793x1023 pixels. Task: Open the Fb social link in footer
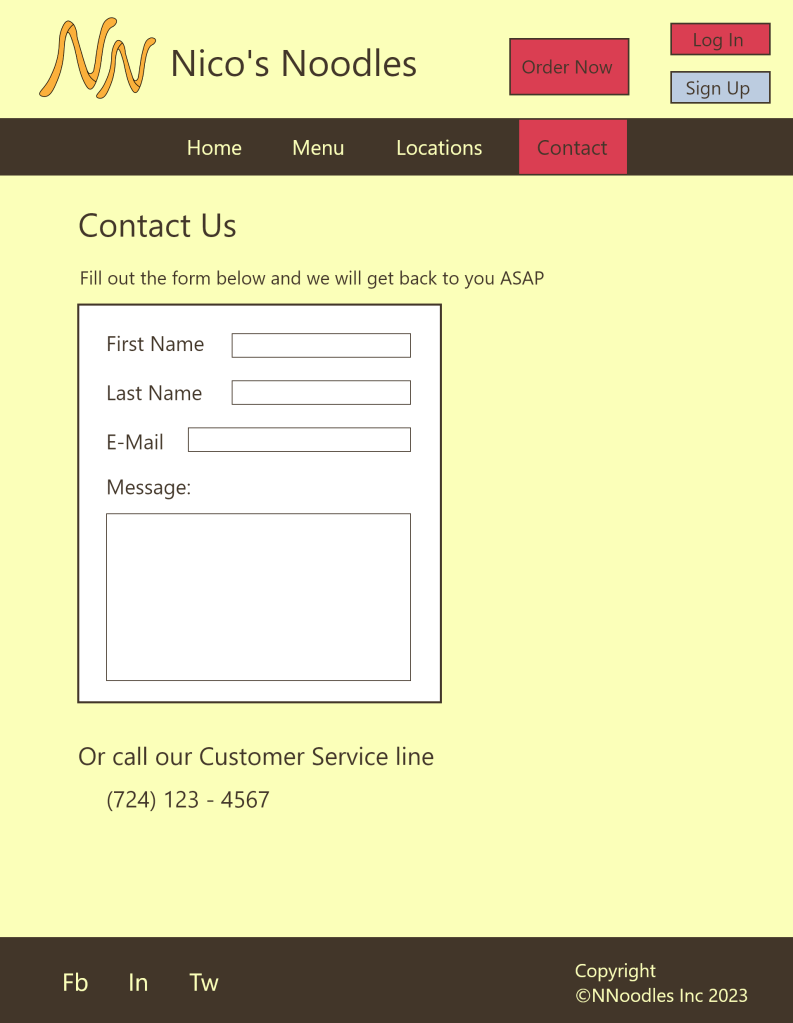click(75, 983)
